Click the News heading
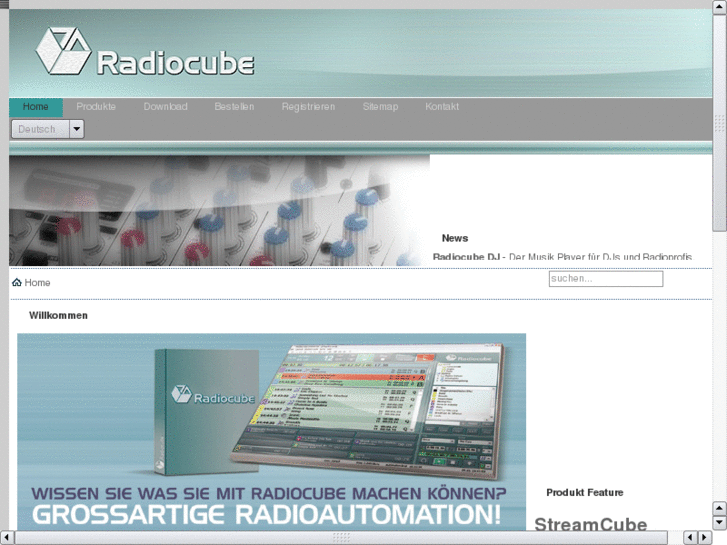 click(x=455, y=238)
